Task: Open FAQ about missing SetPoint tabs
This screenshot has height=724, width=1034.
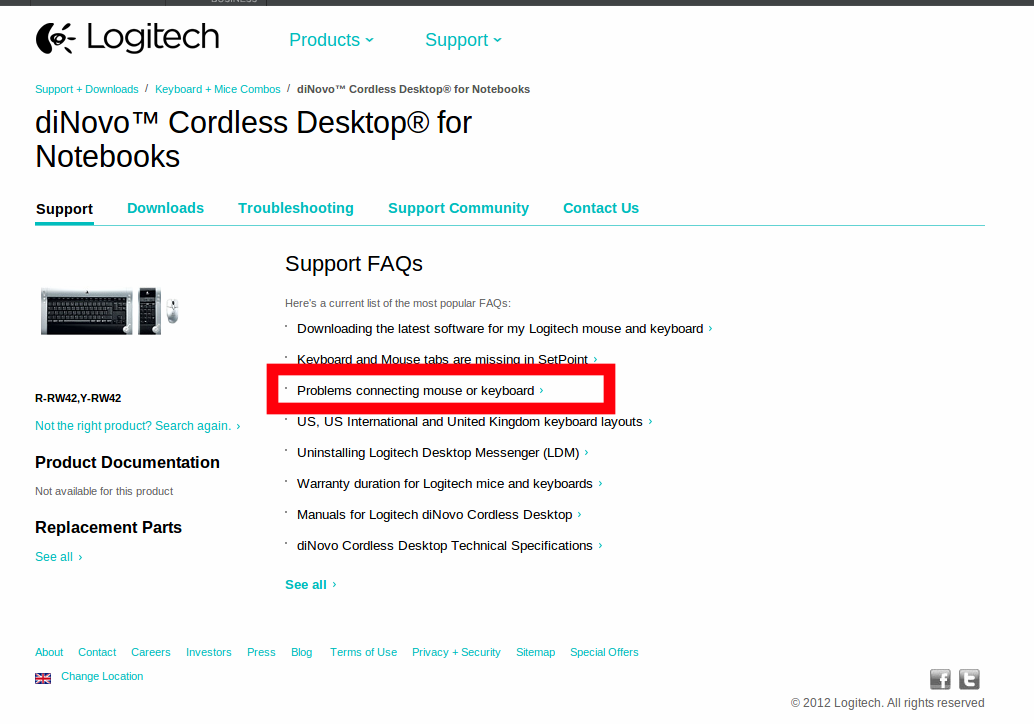Action: tap(447, 359)
